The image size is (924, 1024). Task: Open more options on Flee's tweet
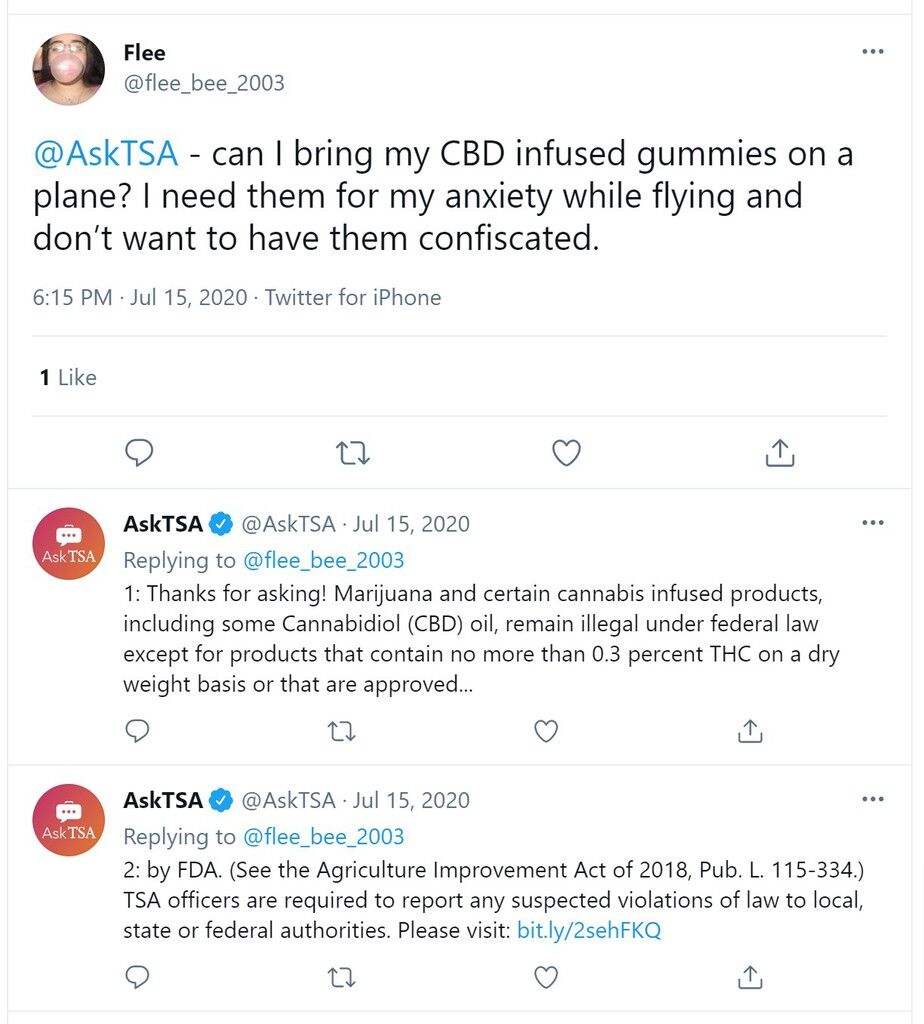coord(873,52)
